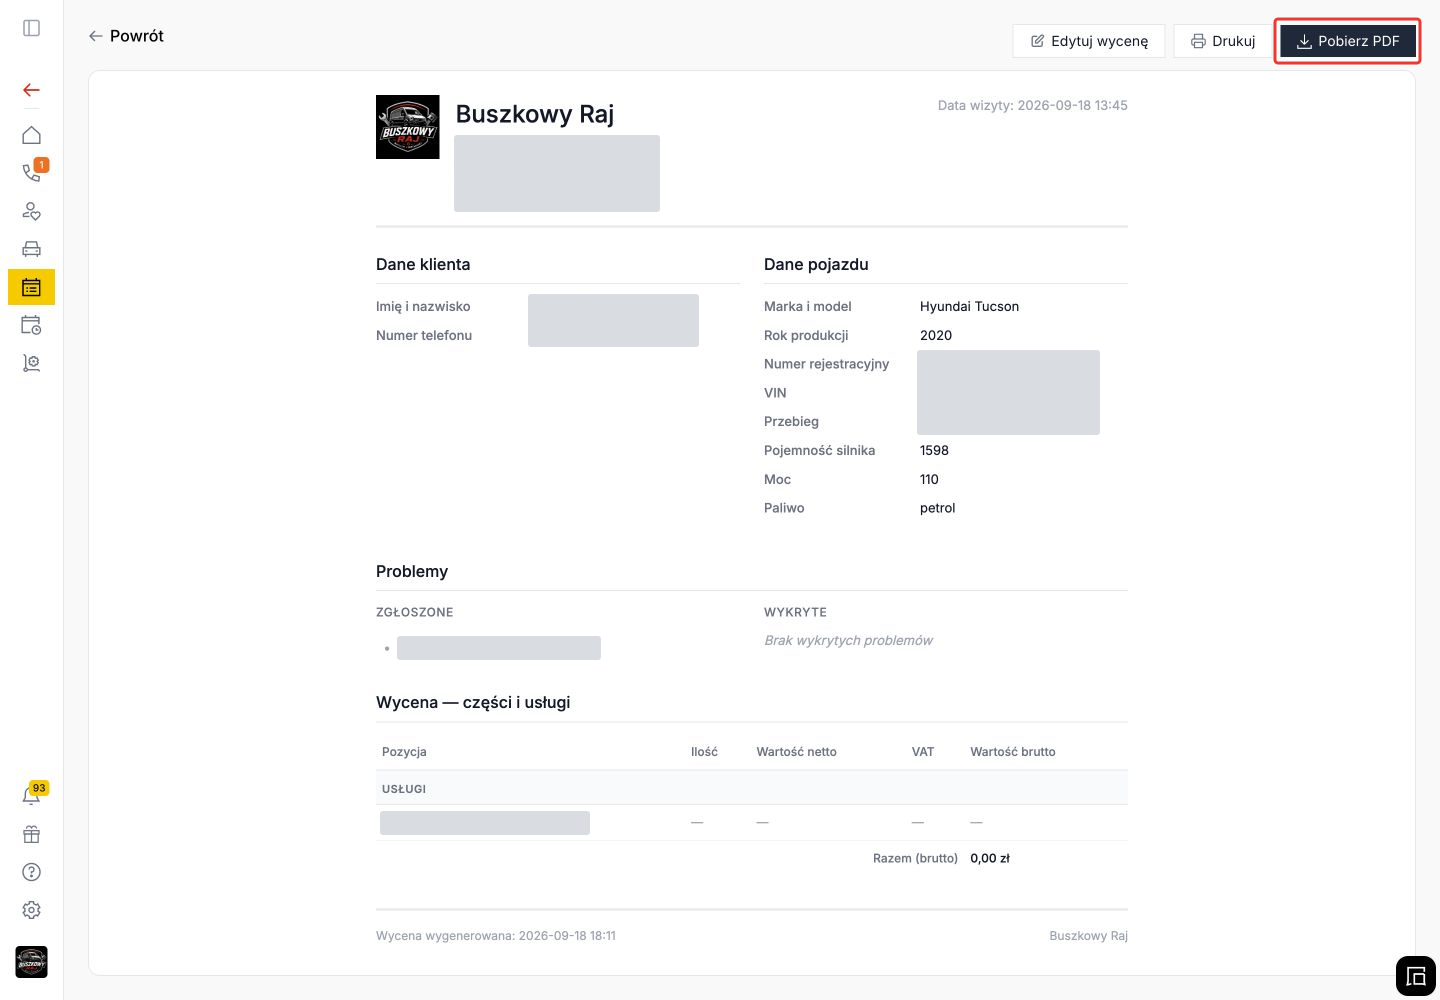Click the Wartość brutto column header
This screenshot has width=1440, height=1000.
[1013, 752]
